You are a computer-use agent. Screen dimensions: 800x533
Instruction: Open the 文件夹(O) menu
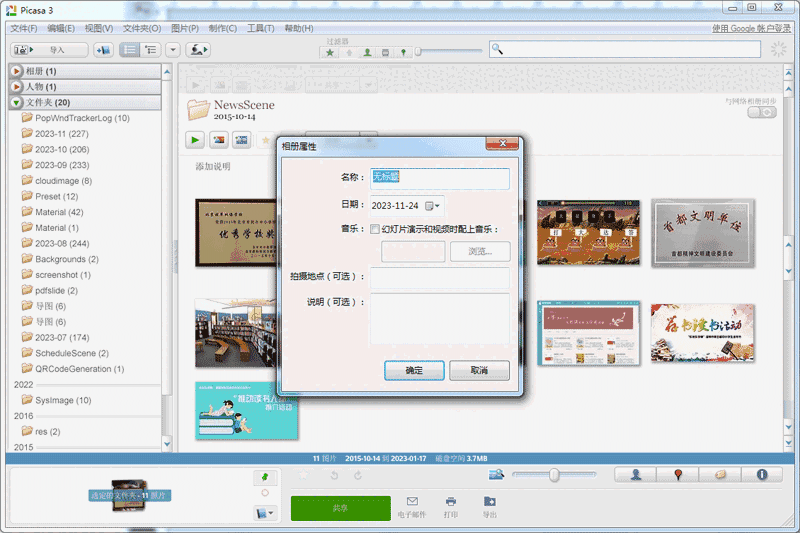[x=142, y=28]
